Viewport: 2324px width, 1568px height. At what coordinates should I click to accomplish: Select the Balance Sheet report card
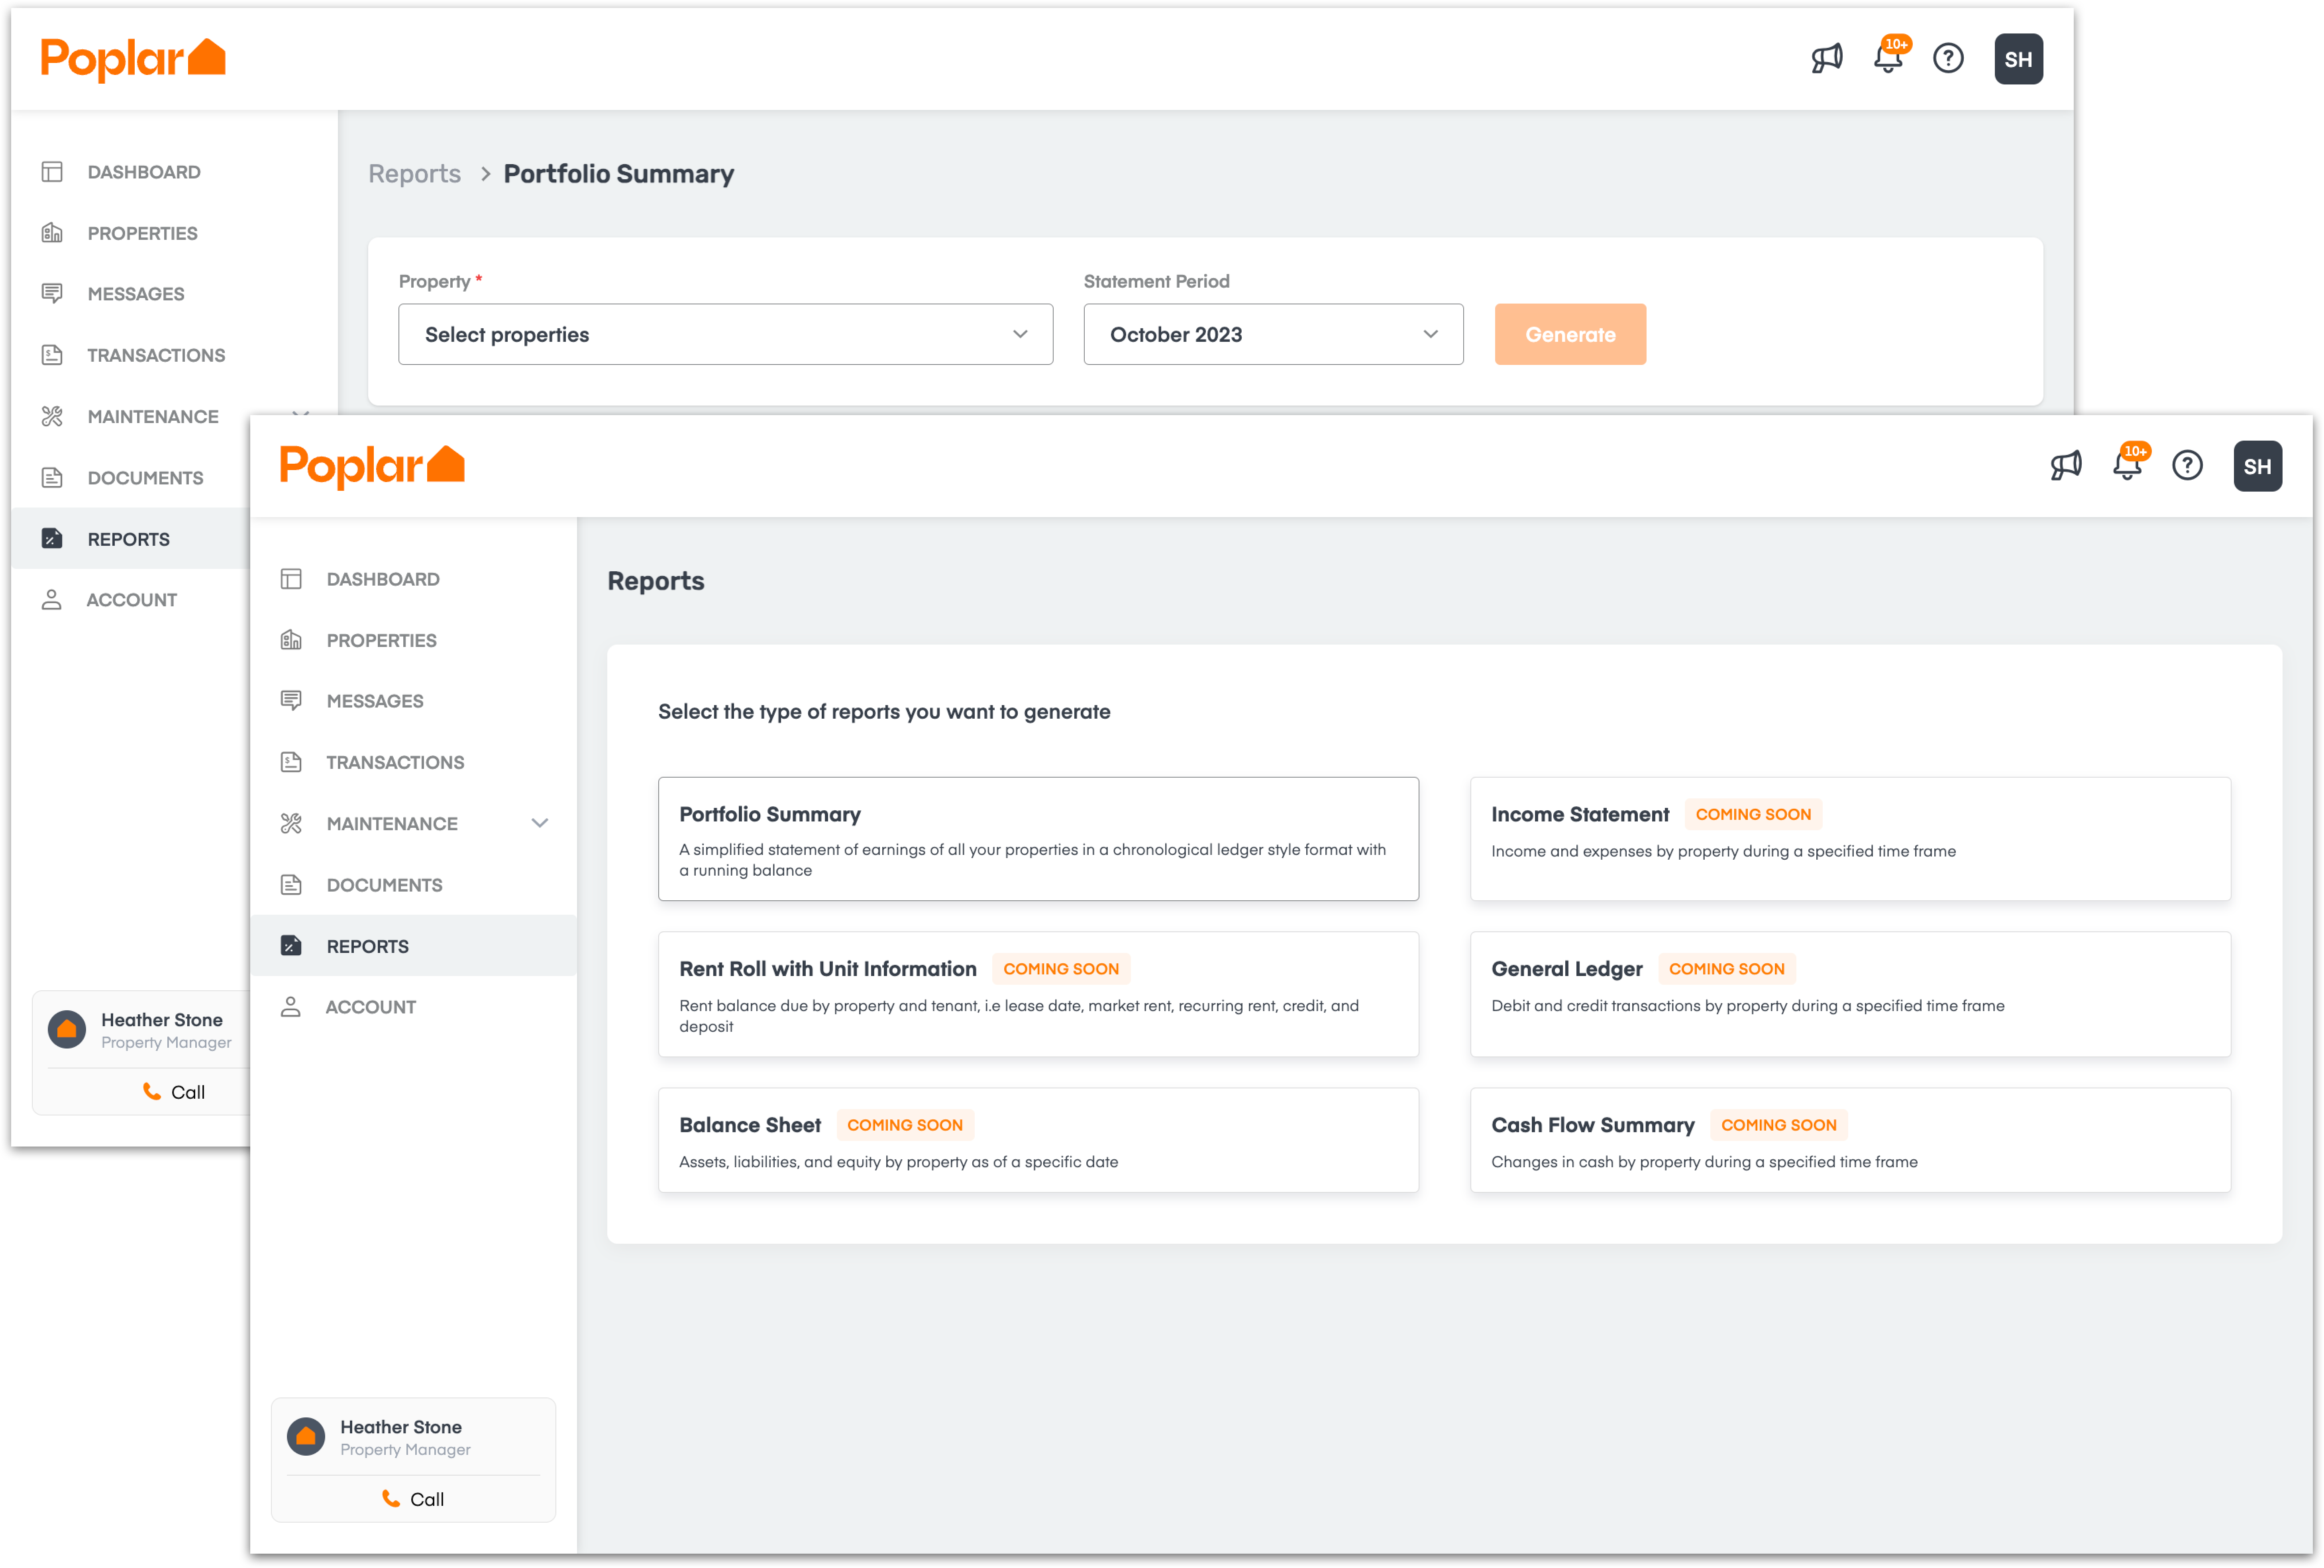1038,1140
